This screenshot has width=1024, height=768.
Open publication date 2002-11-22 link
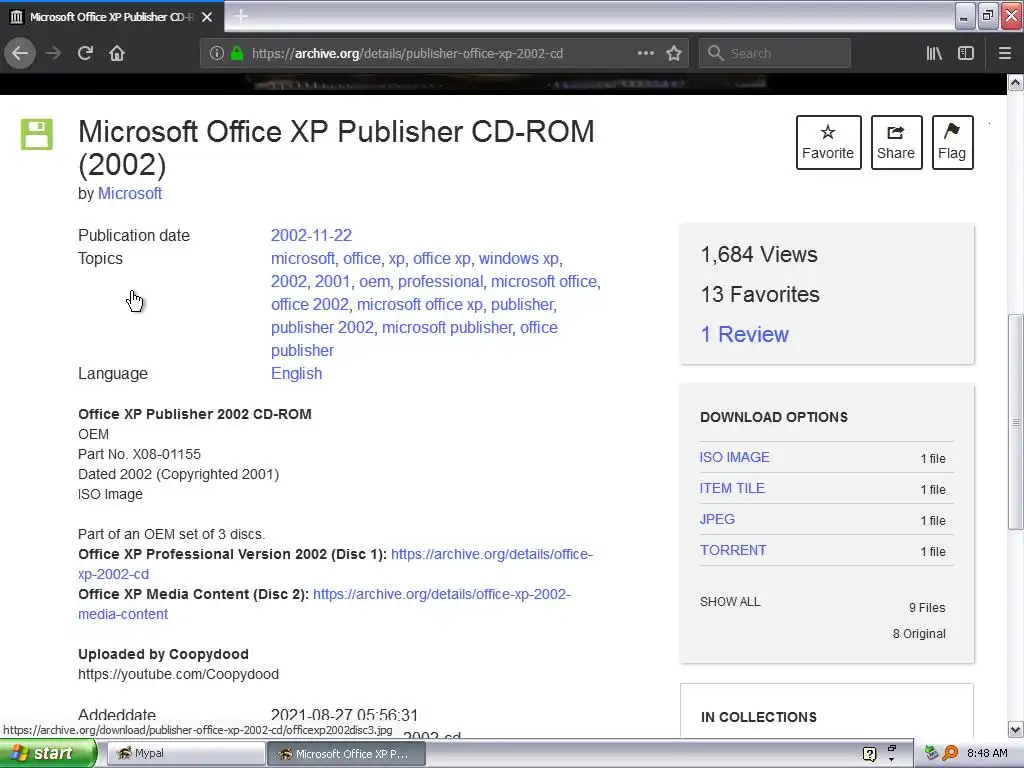click(x=312, y=235)
